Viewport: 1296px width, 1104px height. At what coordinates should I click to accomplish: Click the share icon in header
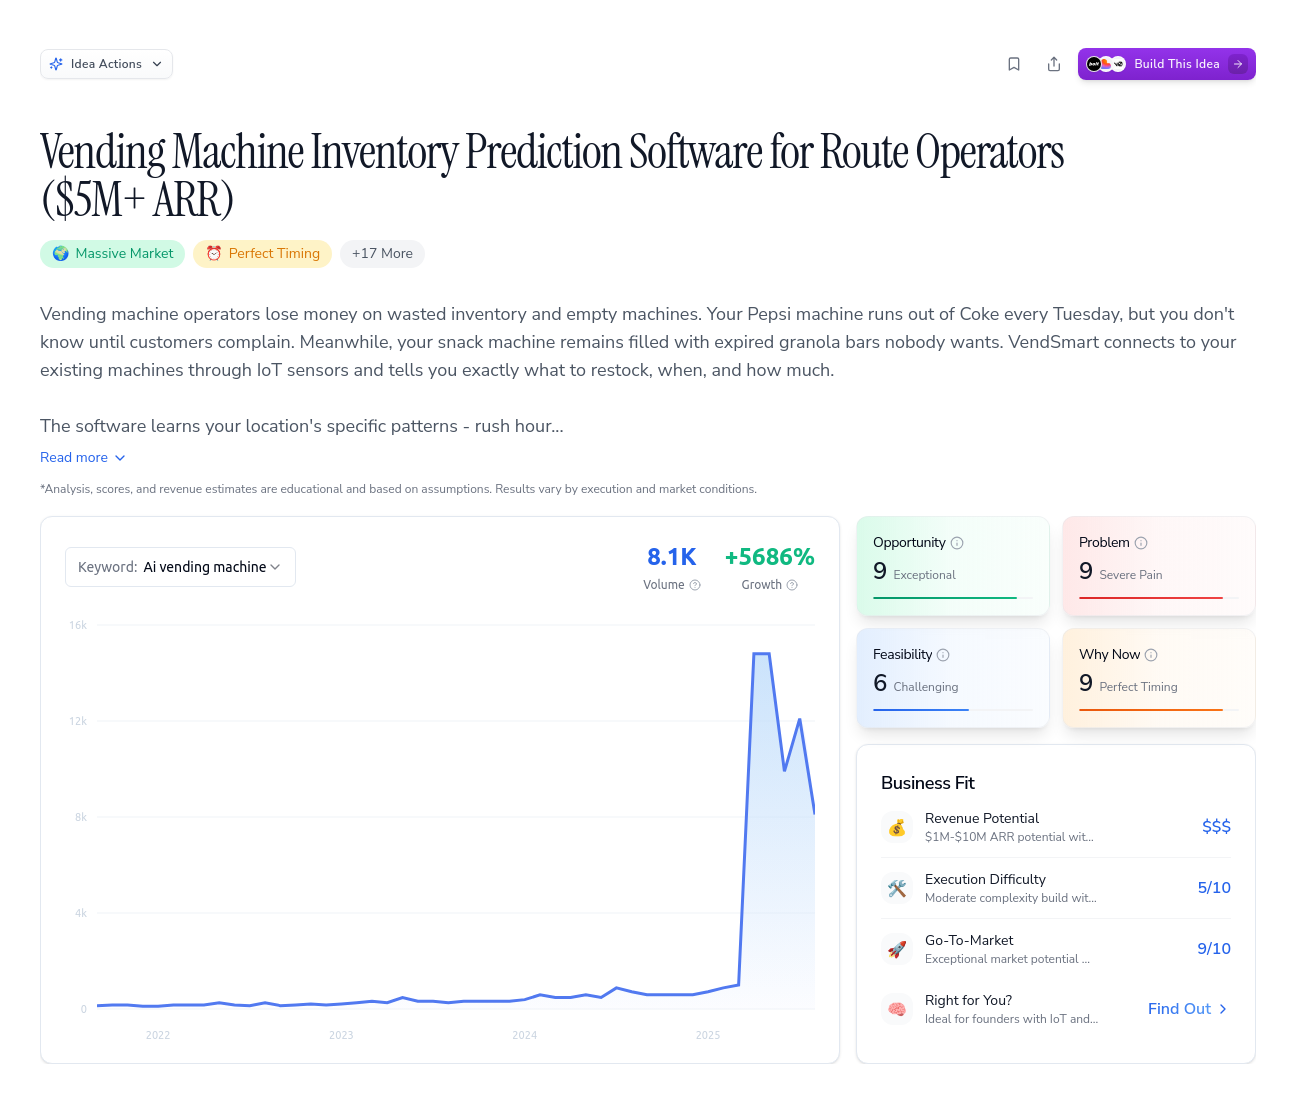click(x=1054, y=64)
